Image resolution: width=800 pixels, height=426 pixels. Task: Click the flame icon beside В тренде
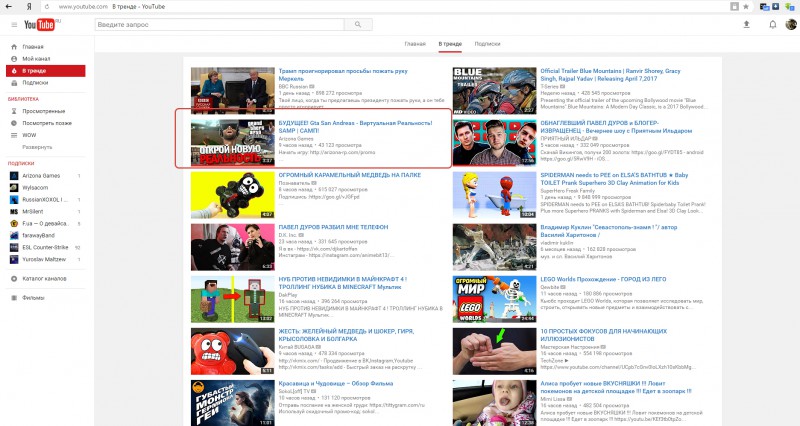(14, 71)
